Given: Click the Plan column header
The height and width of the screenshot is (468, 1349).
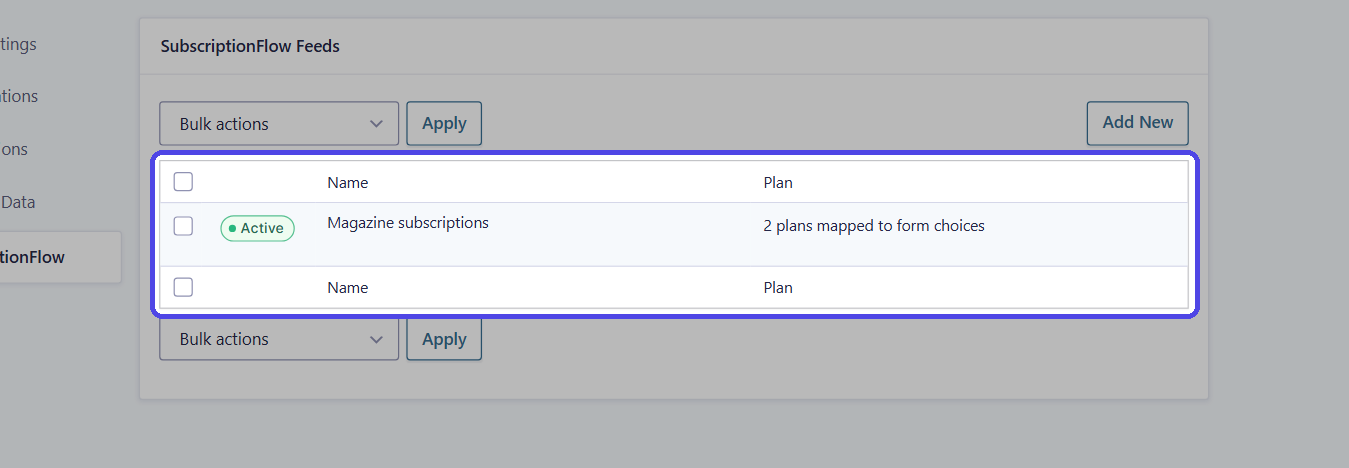Looking at the screenshot, I should [x=778, y=183].
